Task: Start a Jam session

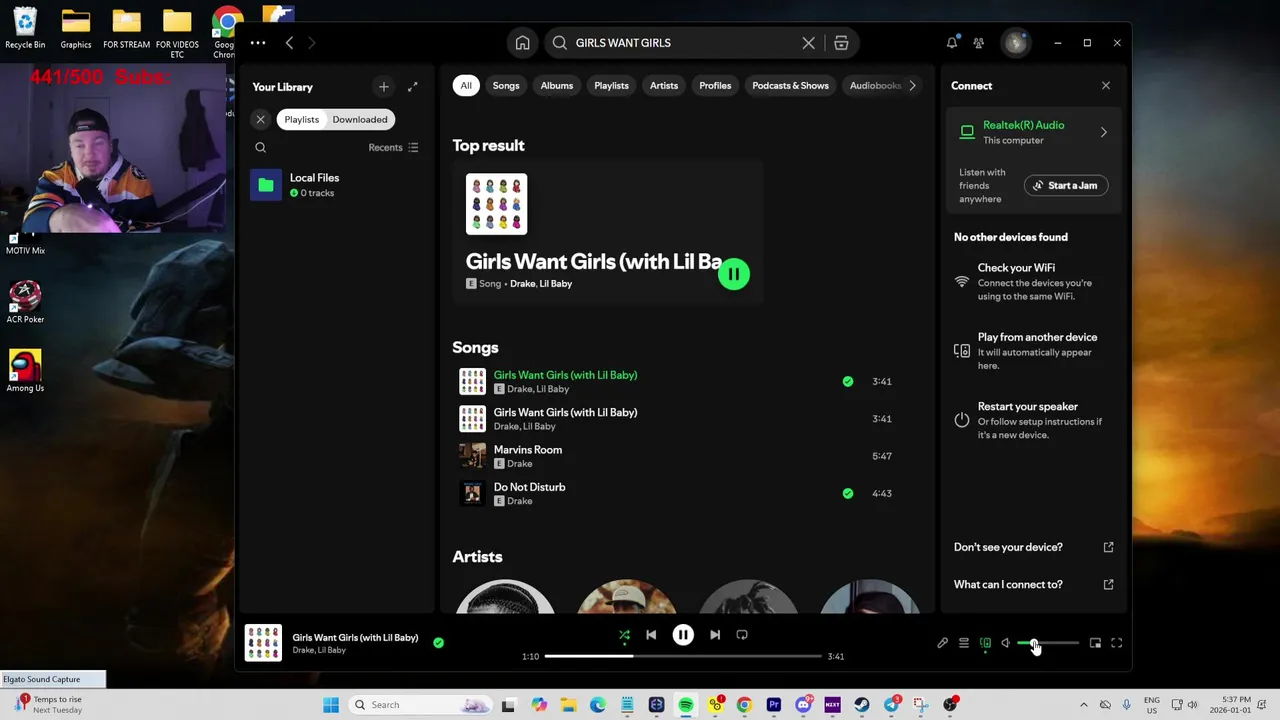Action: (1066, 185)
